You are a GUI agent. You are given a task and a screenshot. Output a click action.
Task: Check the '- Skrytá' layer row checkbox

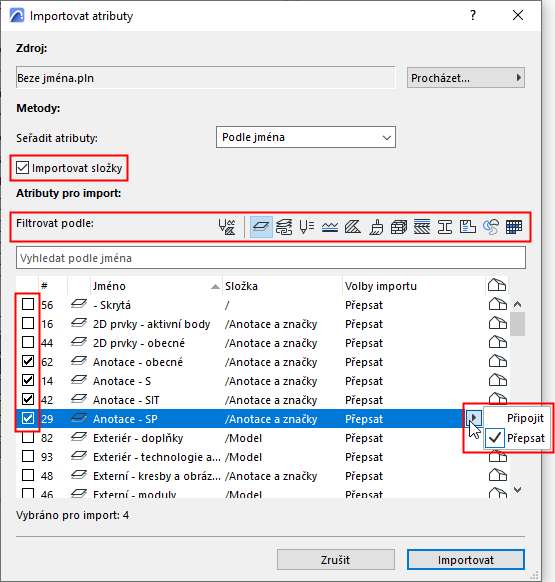tap(28, 304)
